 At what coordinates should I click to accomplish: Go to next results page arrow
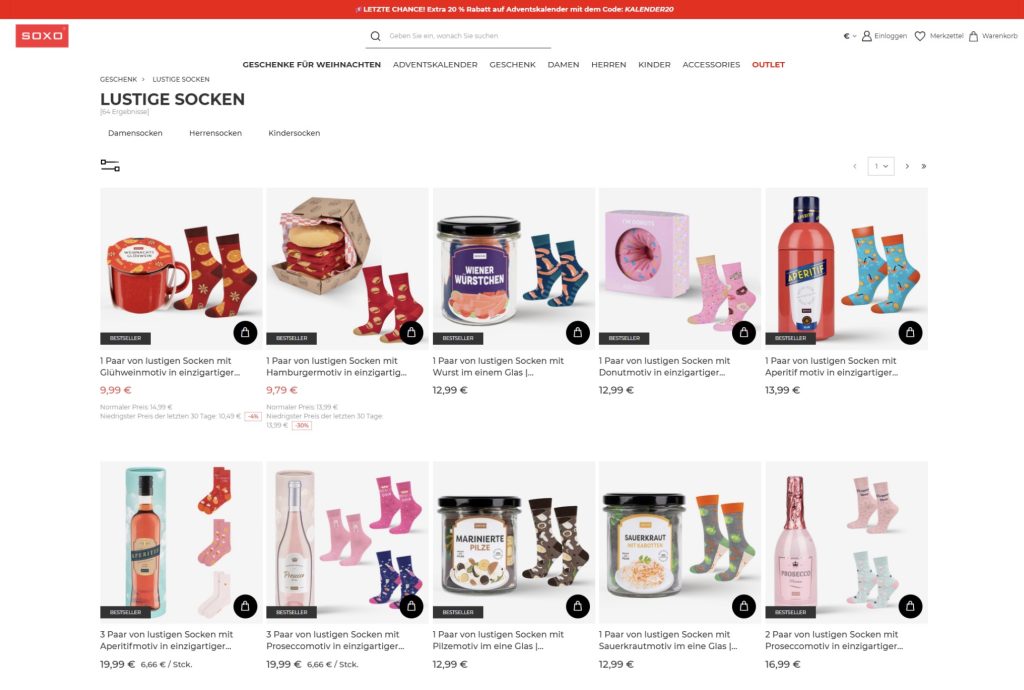[x=907, y=166]
